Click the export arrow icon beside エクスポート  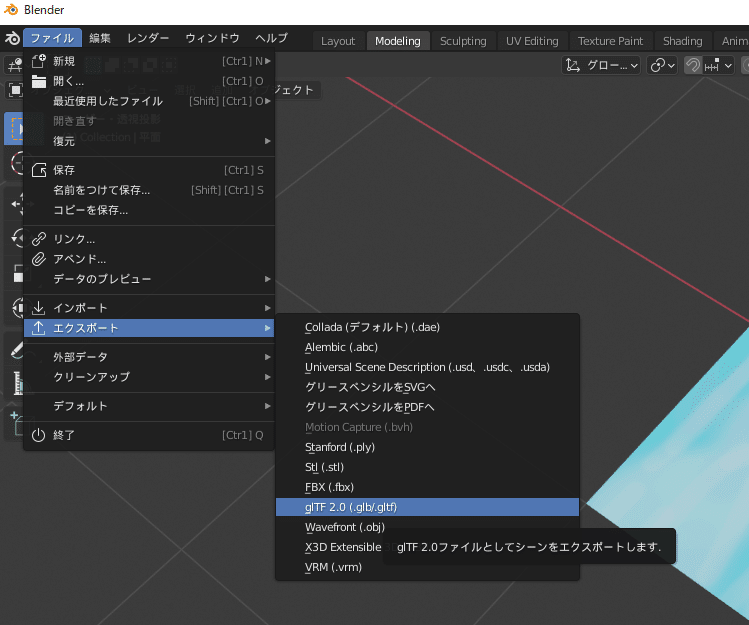39,328
